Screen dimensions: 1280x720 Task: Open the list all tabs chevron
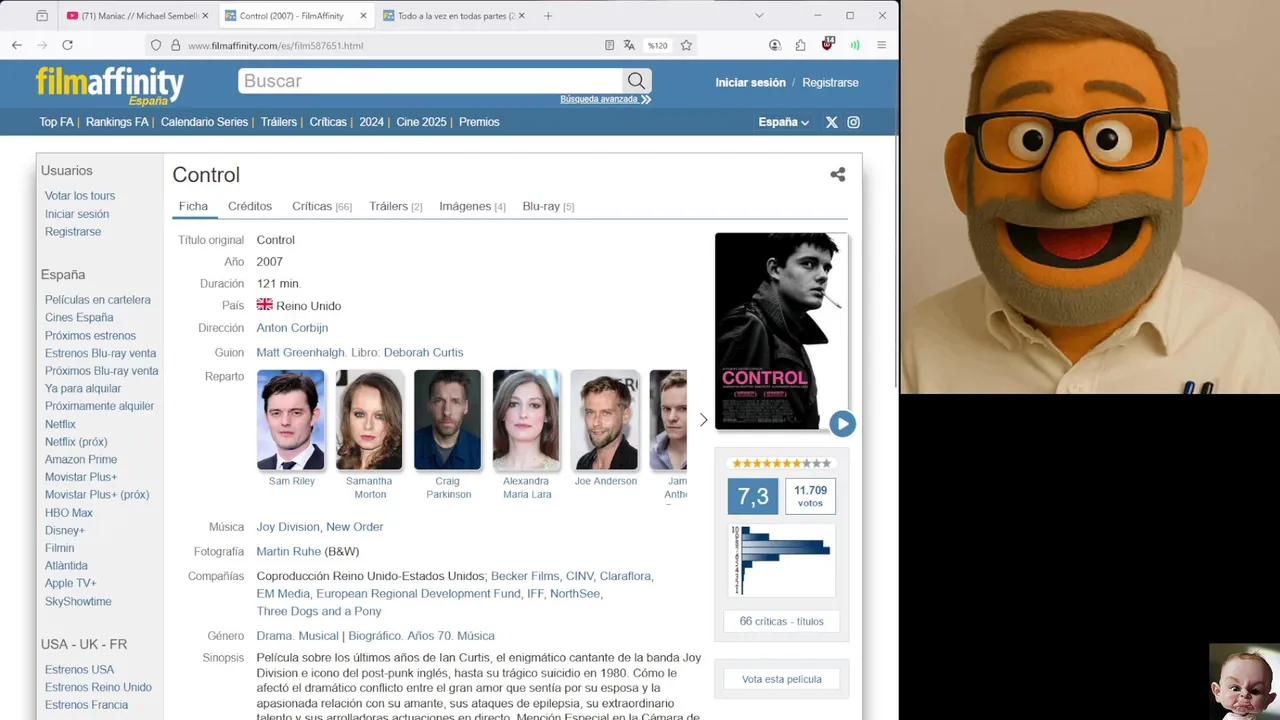tap(759, 16)
